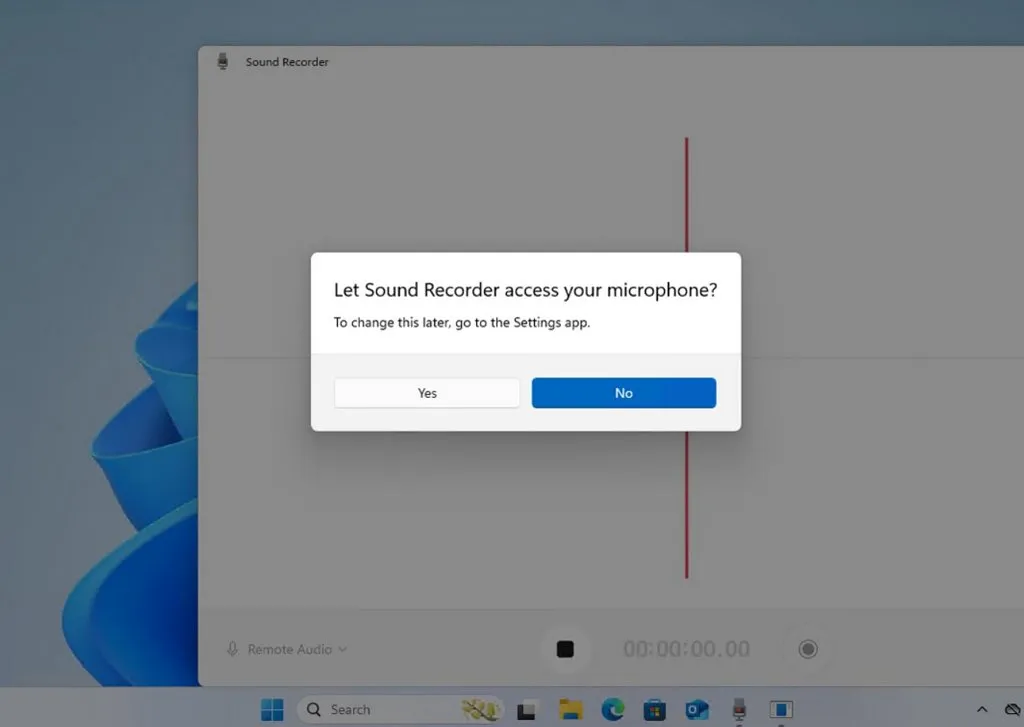Allow microphone access by clicking Yes
The height and width of the screenshot is (727, 1024).
click(x=426, y=393)
